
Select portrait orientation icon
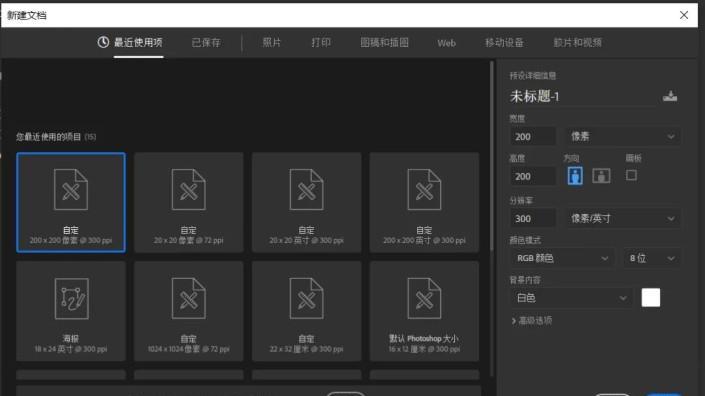click(575, 176)
